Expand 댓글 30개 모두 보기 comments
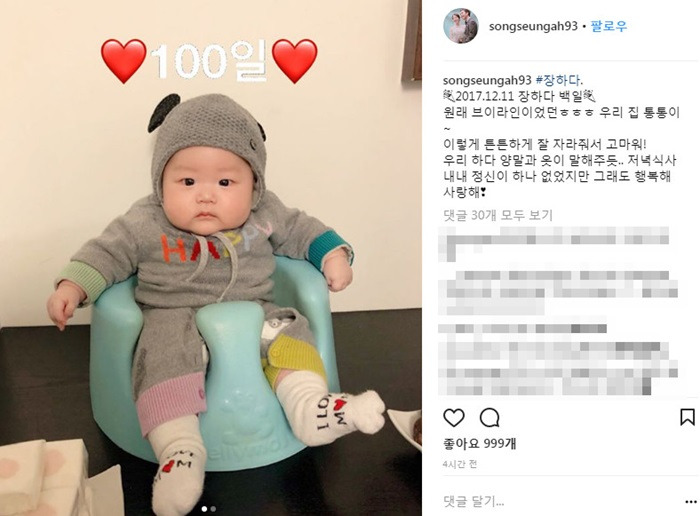This screenshot has height=516, width=700. pos(498,215)
